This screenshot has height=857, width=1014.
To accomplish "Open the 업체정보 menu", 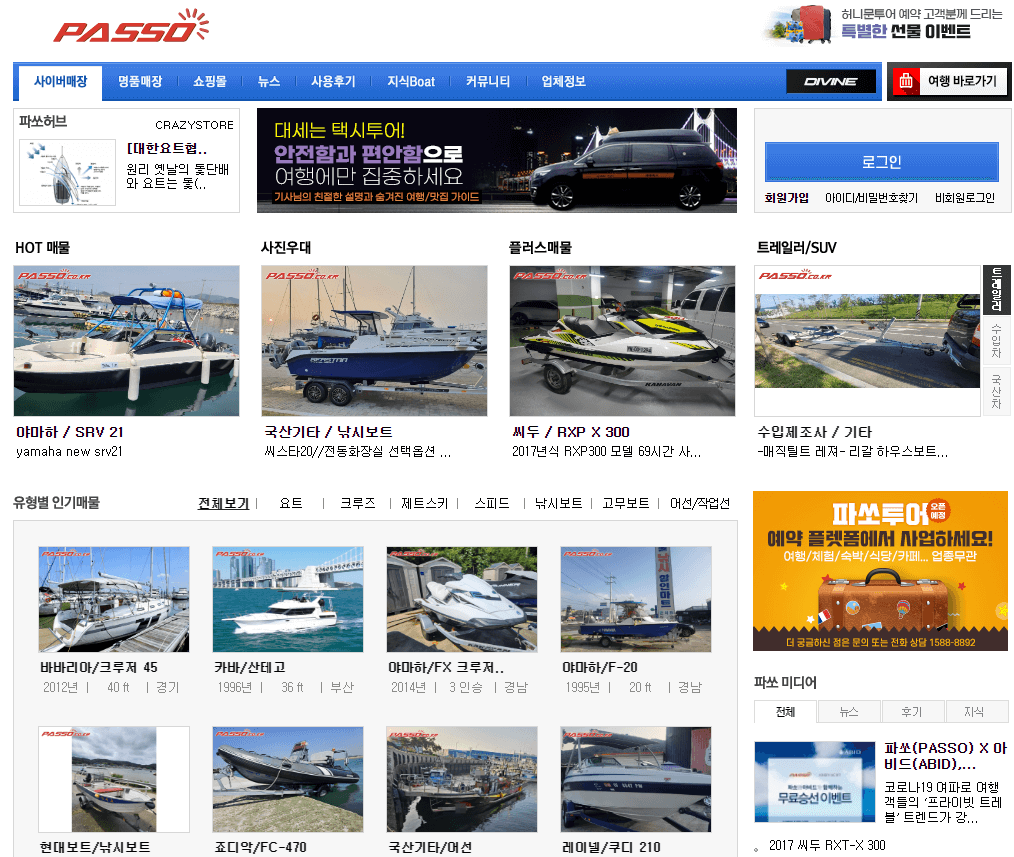I will (x=563, y=81).
